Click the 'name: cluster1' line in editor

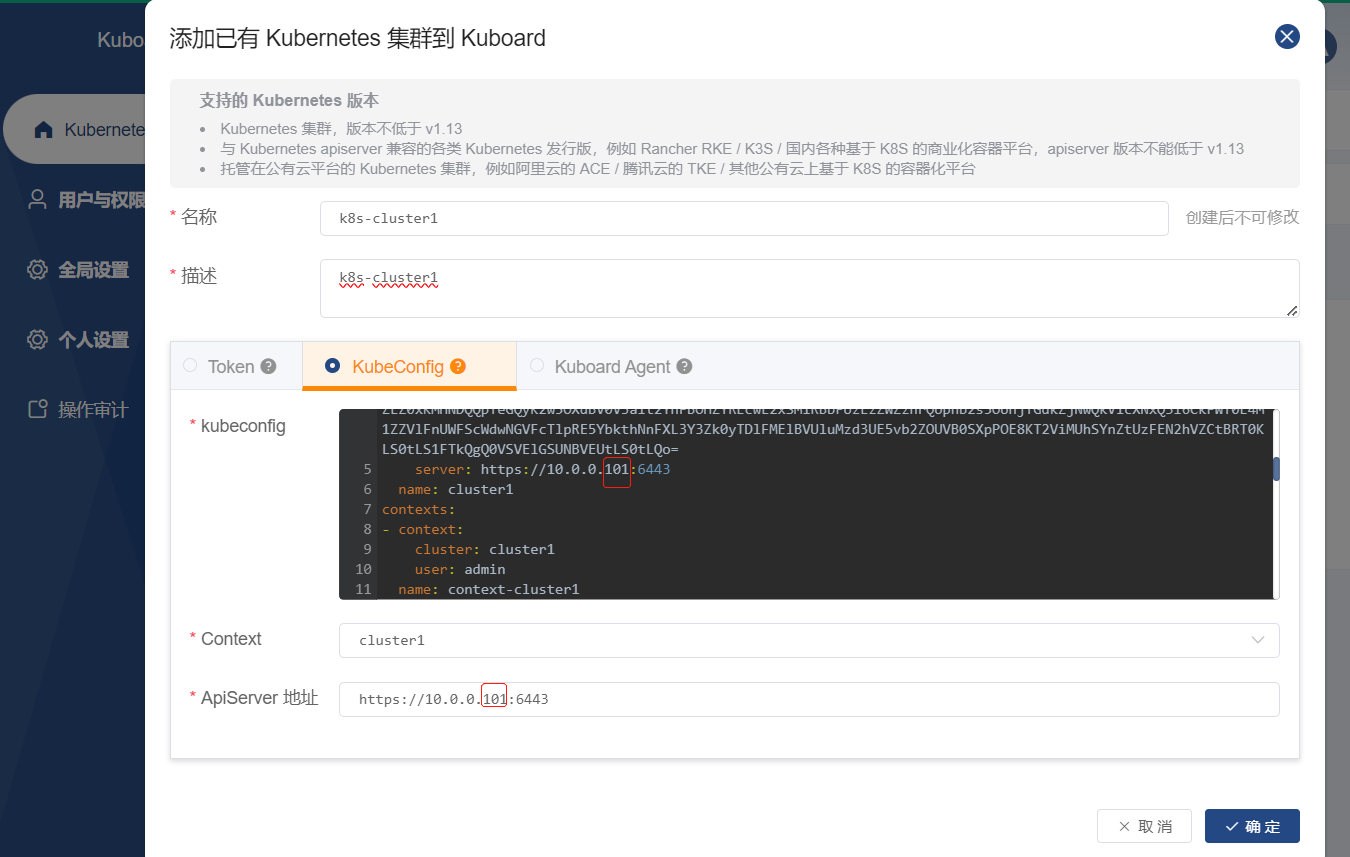455,489
